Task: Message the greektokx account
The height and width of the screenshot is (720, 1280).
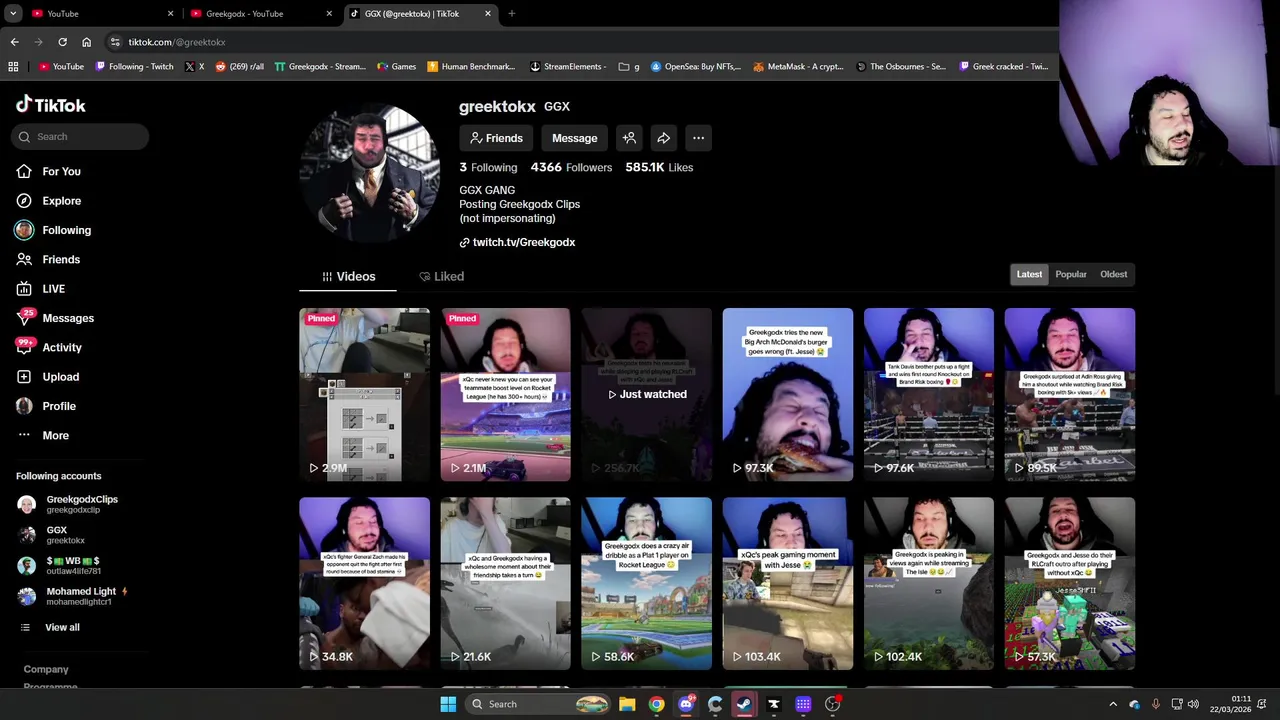Action: click(574, 138)
